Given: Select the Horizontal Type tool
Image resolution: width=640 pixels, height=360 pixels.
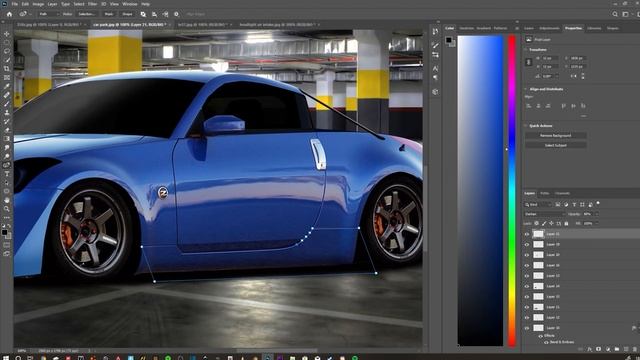Looking at the screenshot, I should tap(7, 174).
